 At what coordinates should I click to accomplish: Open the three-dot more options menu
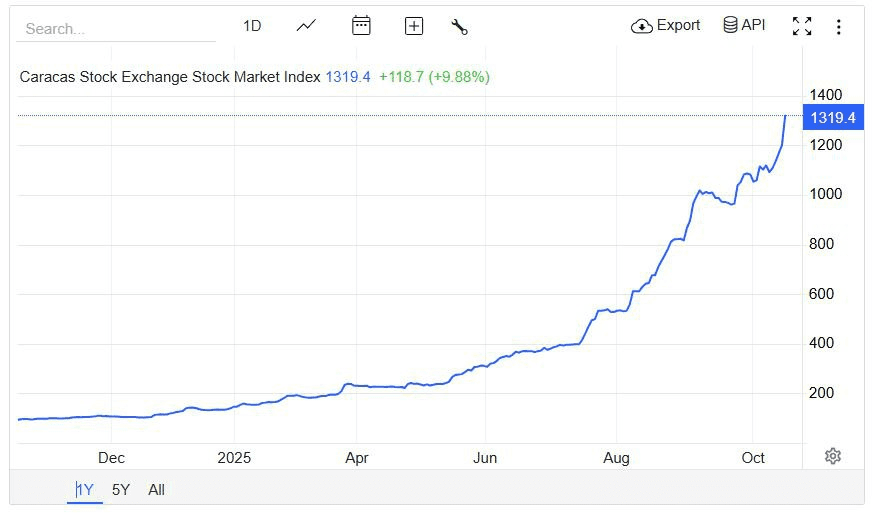tap(838, 27)
